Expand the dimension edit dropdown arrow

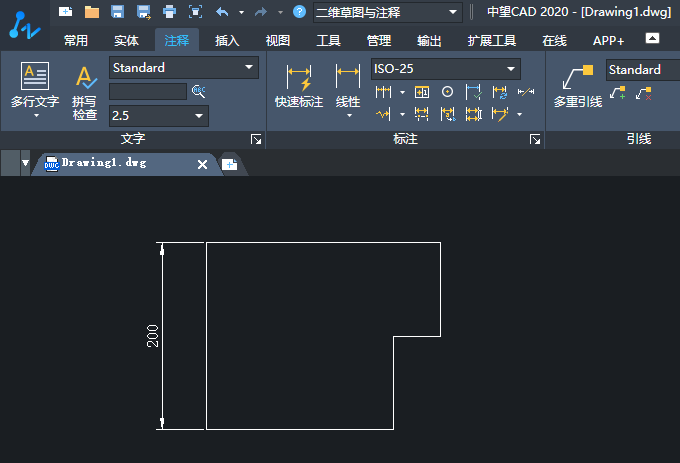(520, 114)
